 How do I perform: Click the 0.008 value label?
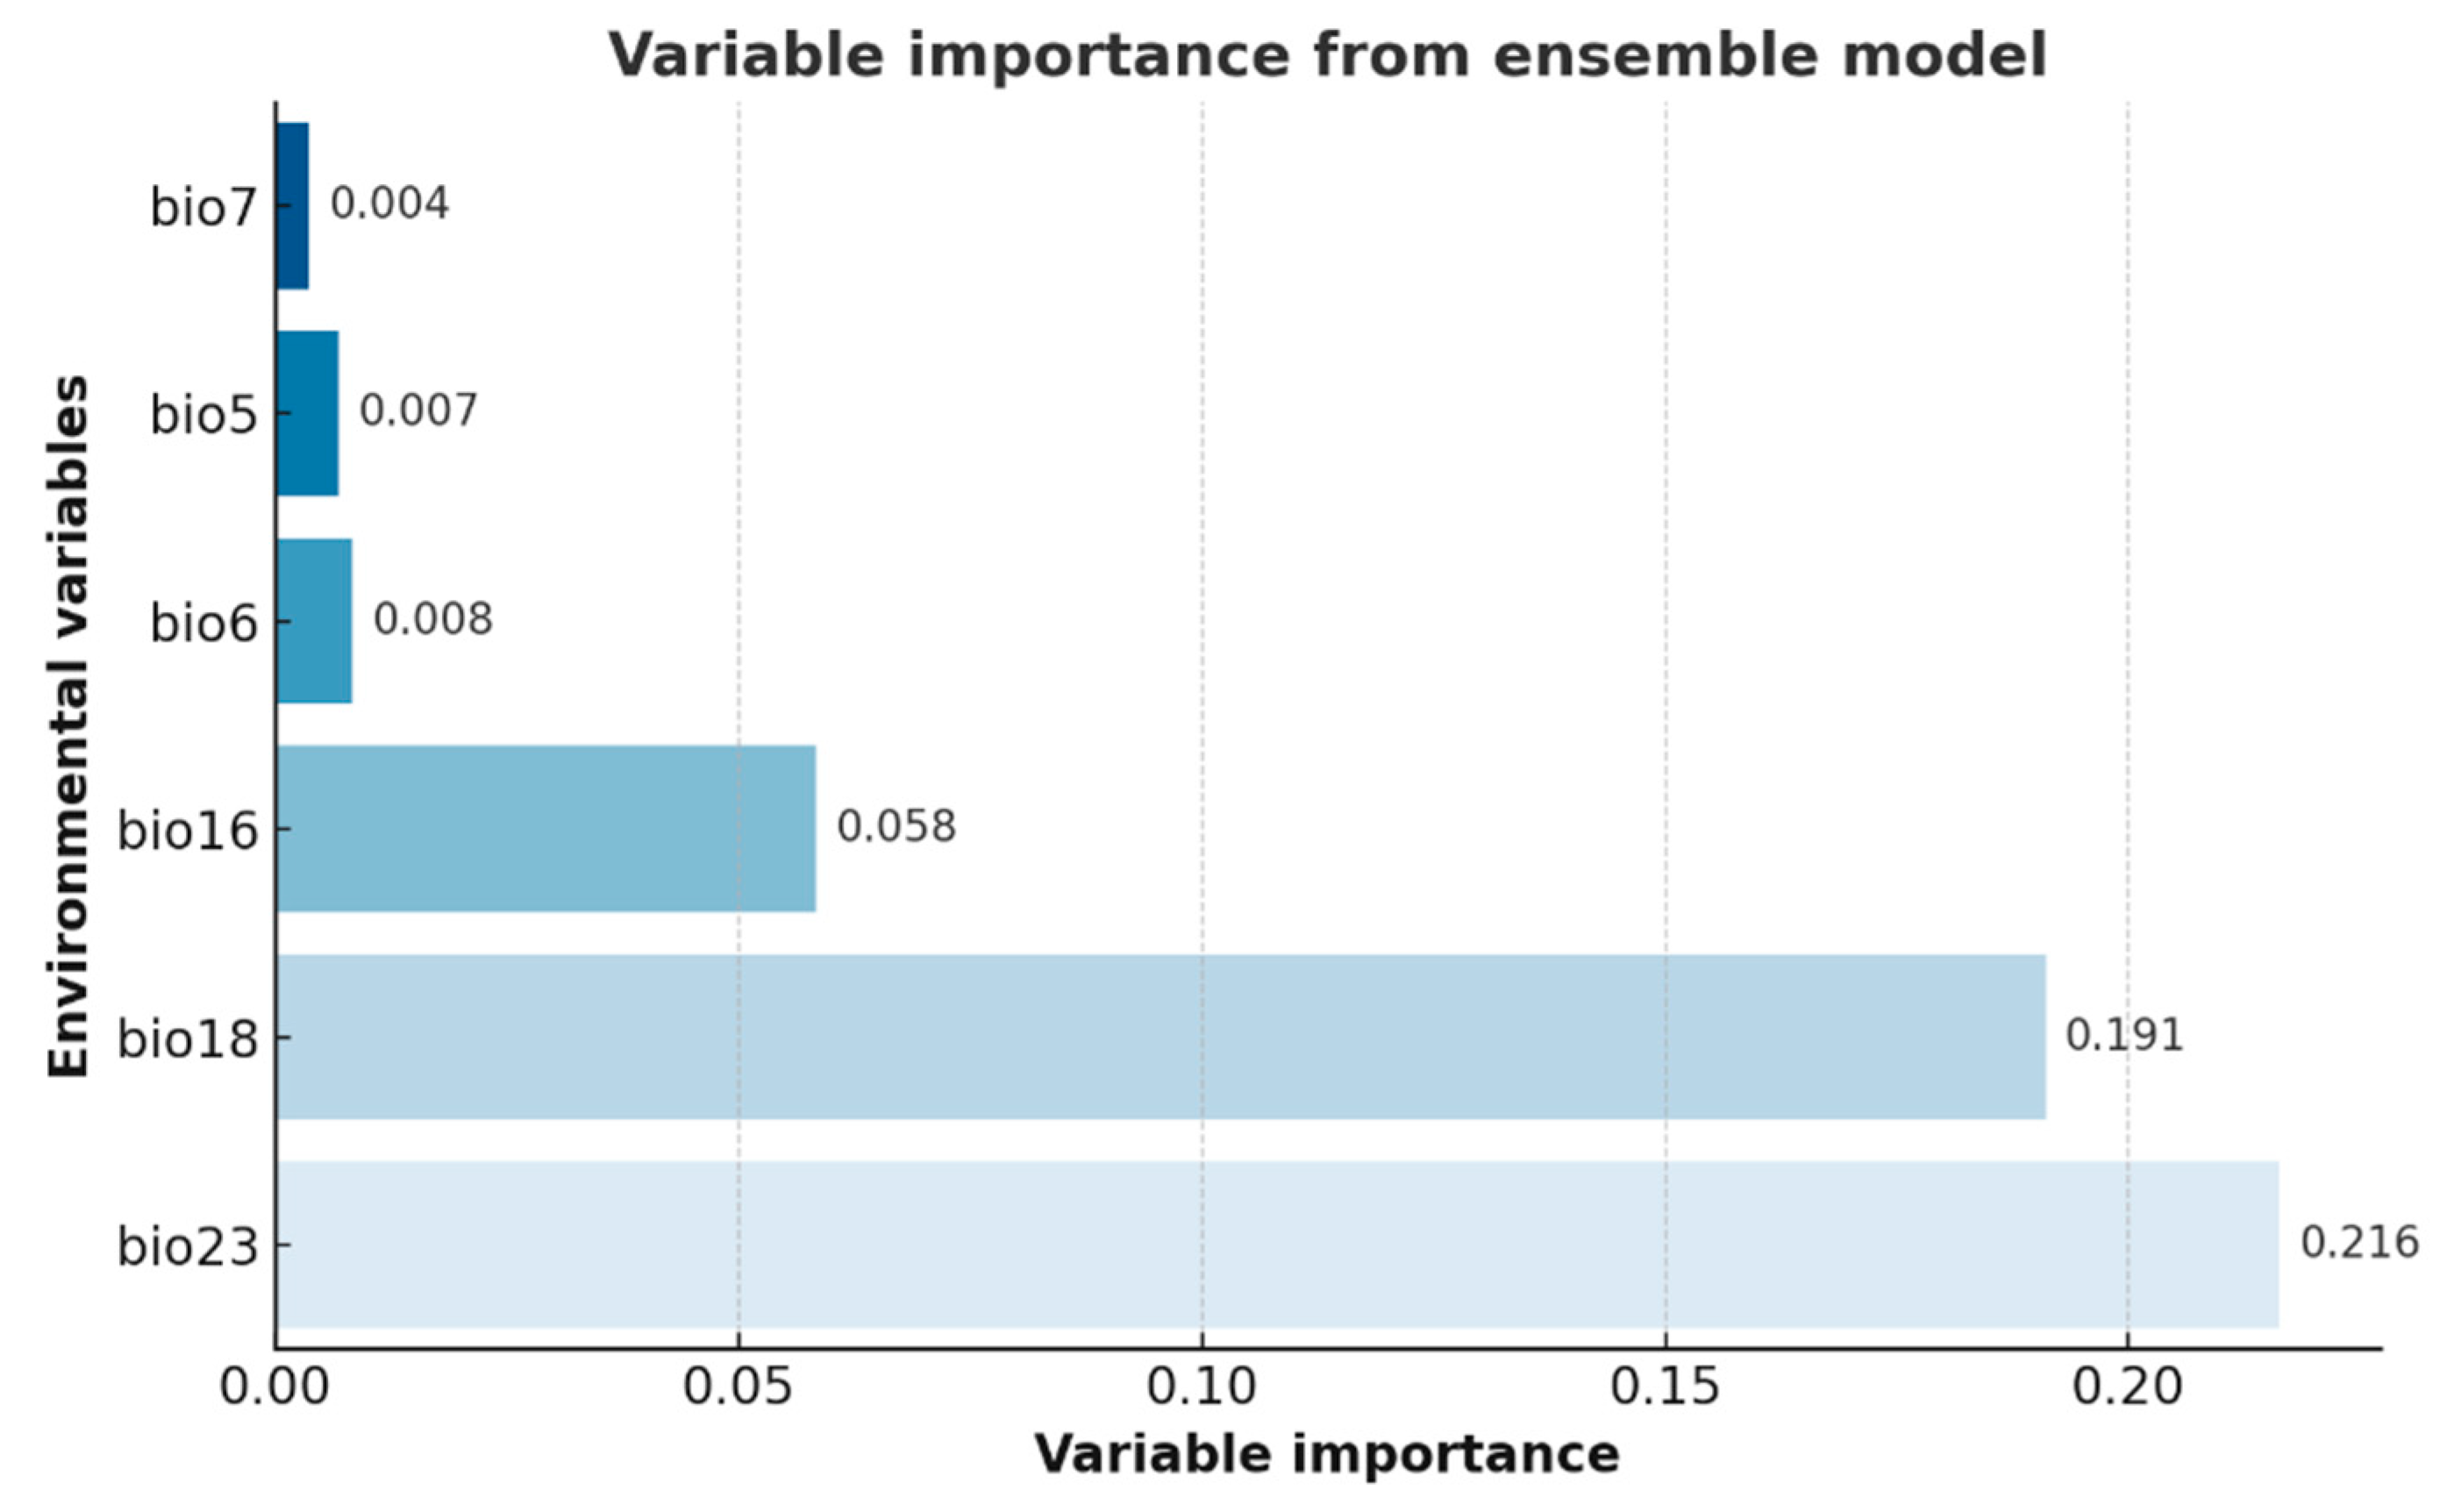pos(433,619)
